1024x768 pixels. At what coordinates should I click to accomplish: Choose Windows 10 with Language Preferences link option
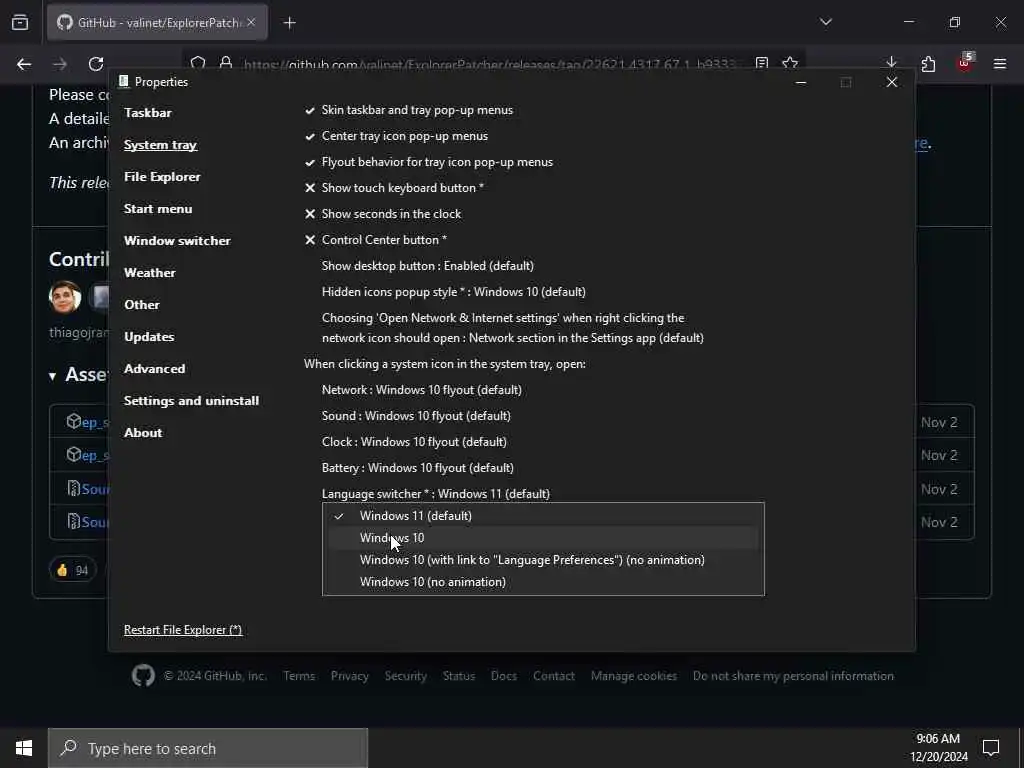point(543,560)
